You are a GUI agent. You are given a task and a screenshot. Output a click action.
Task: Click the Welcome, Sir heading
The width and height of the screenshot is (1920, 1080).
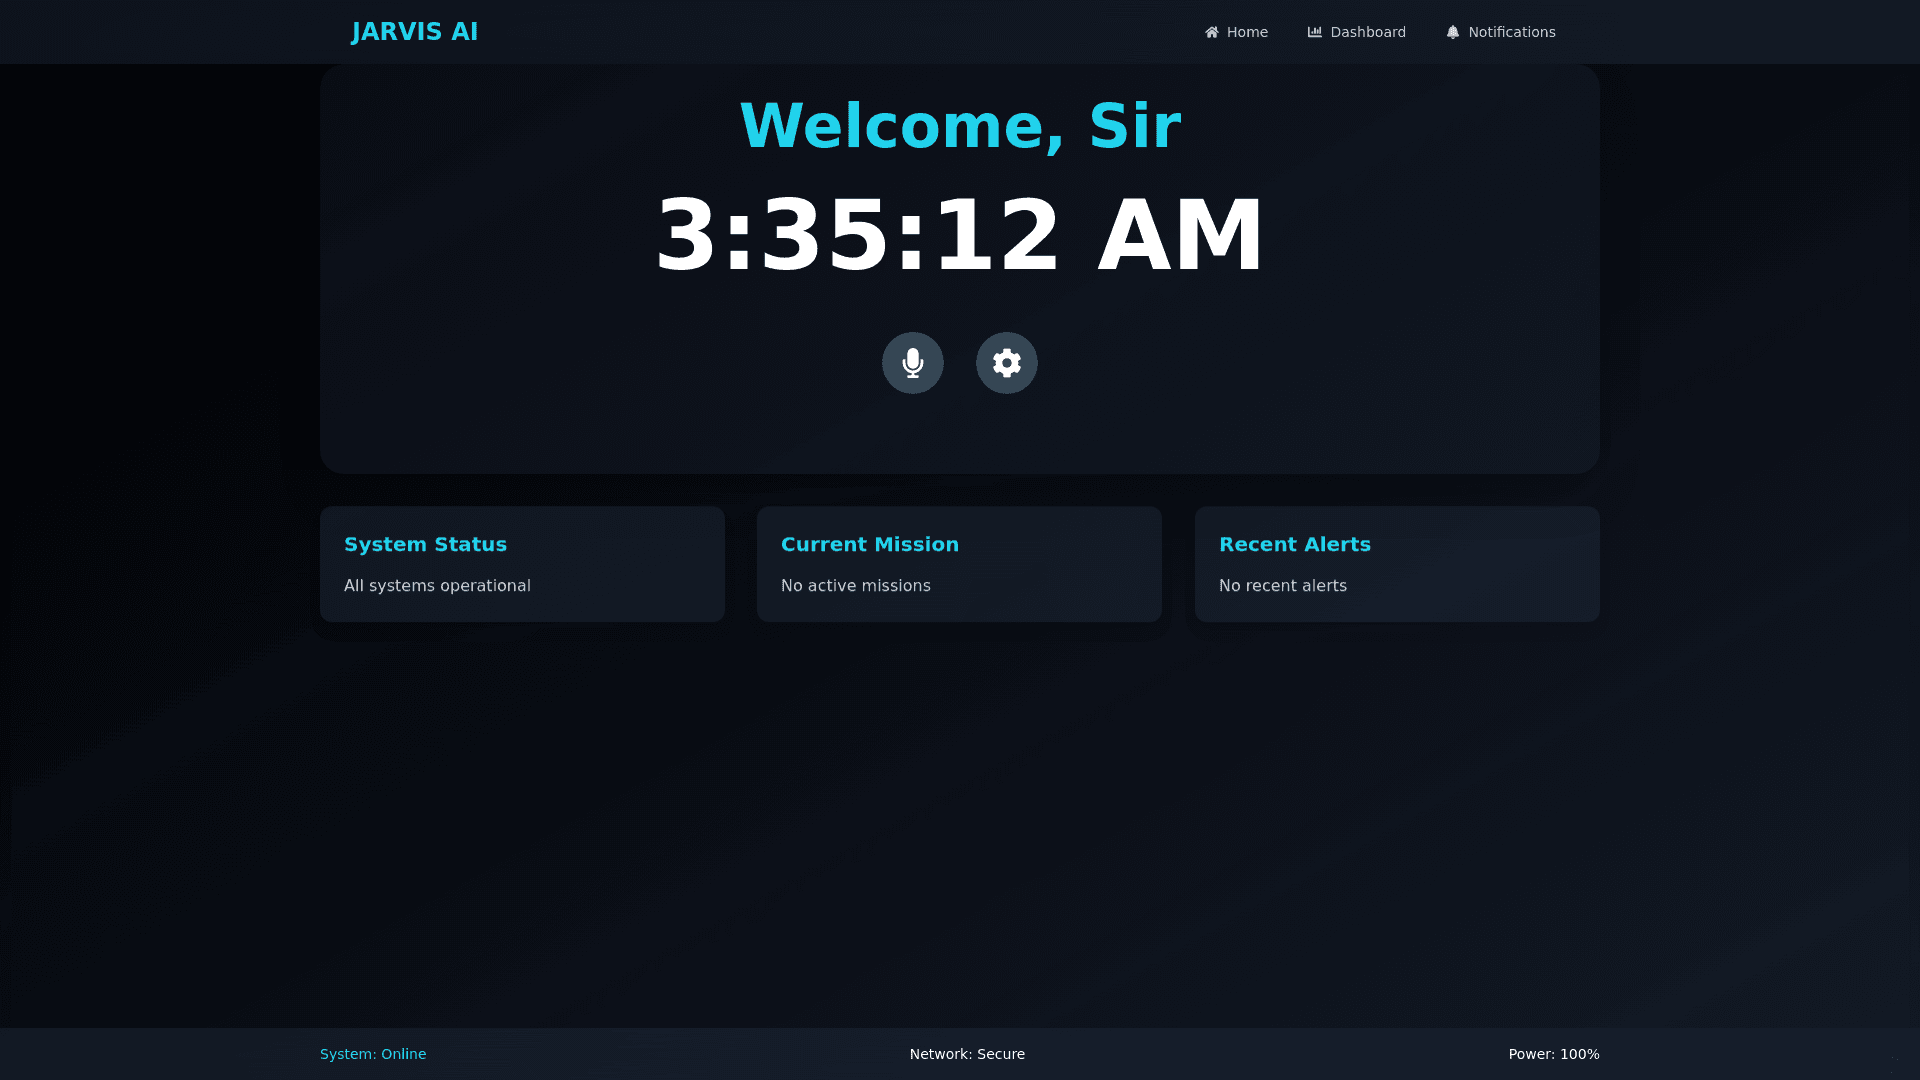coord(959,126)
